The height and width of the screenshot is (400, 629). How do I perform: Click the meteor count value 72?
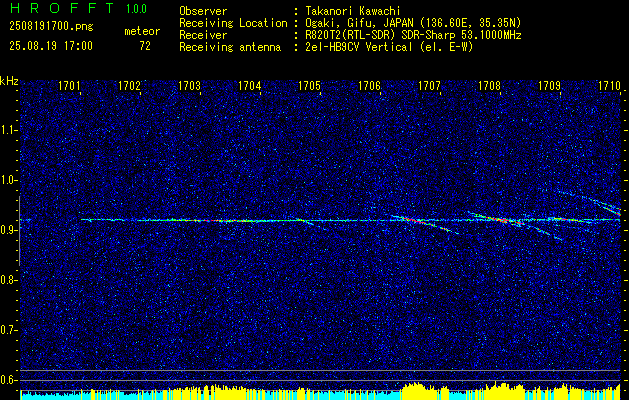pos(145,46)
